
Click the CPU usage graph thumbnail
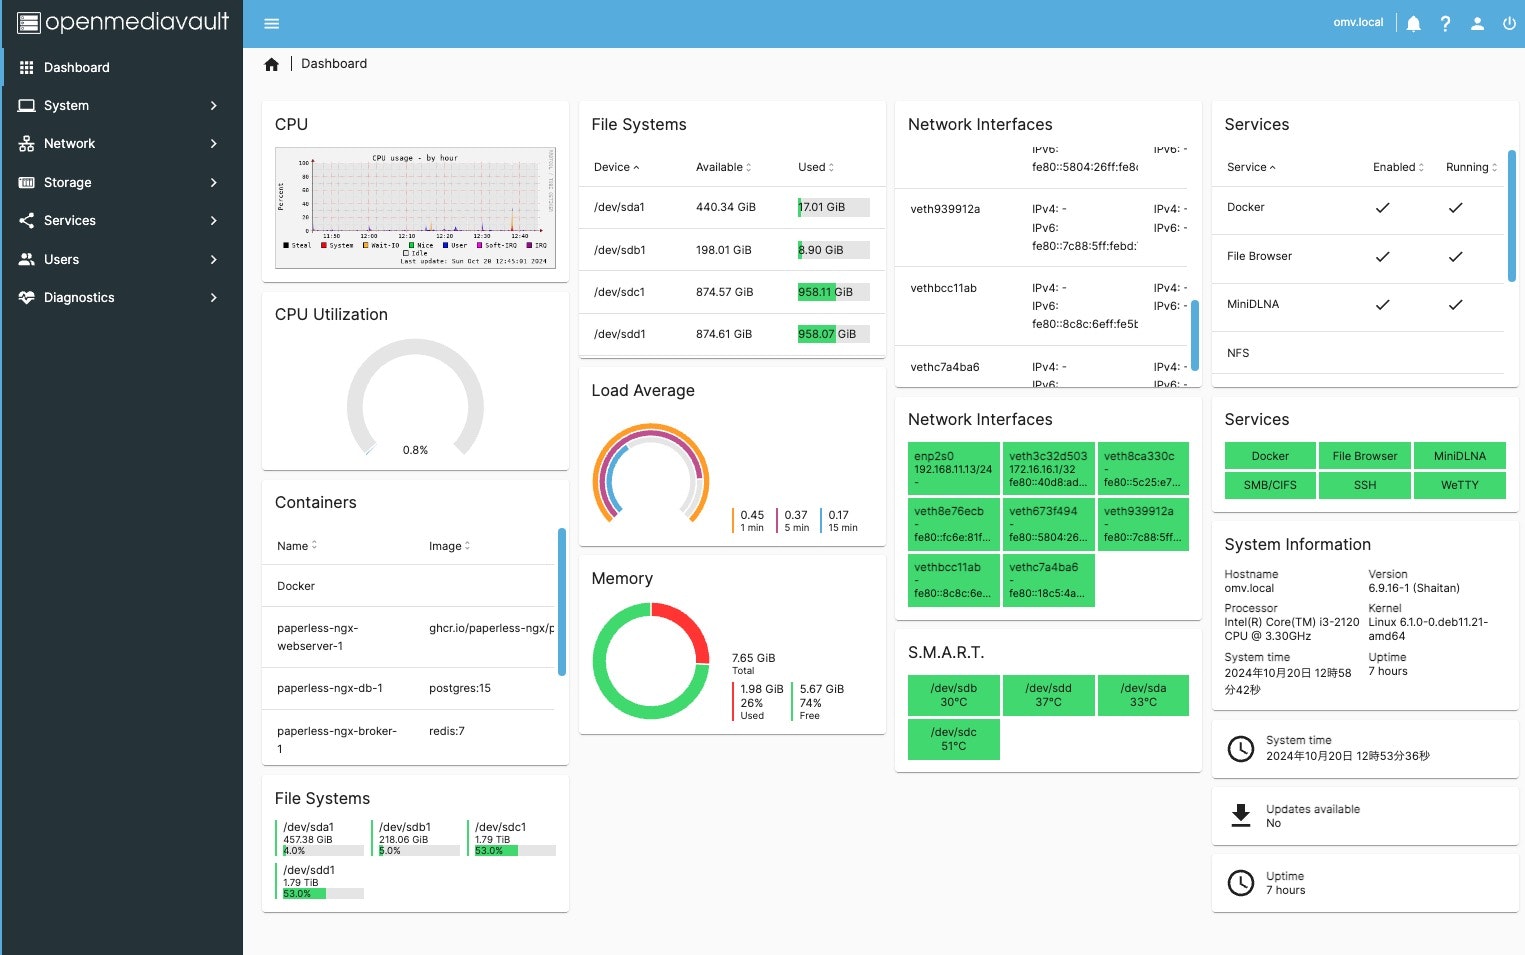[x=415, y=208]
